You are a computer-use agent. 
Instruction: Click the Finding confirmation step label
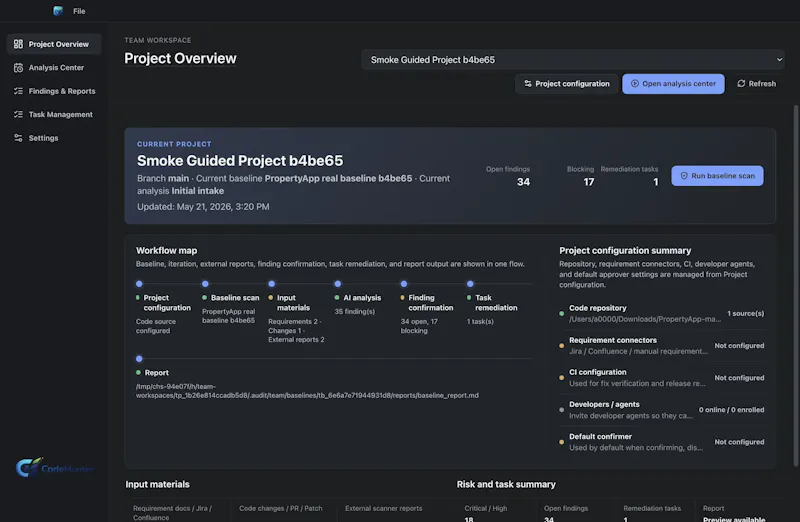[x=431, y=303]
